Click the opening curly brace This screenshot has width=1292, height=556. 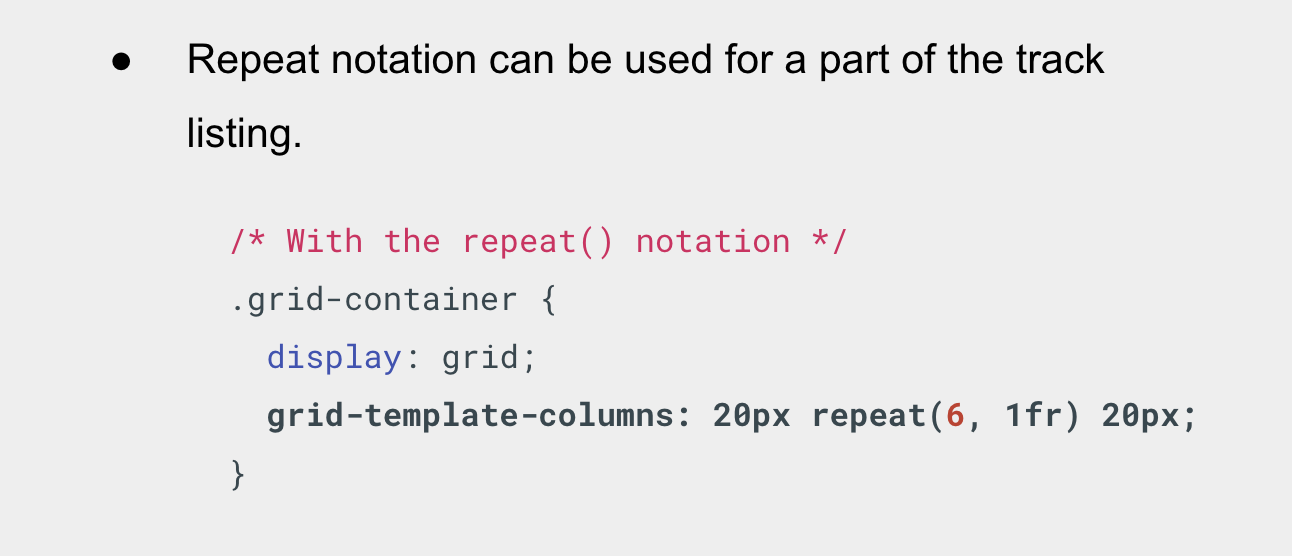tap(548, 300)
